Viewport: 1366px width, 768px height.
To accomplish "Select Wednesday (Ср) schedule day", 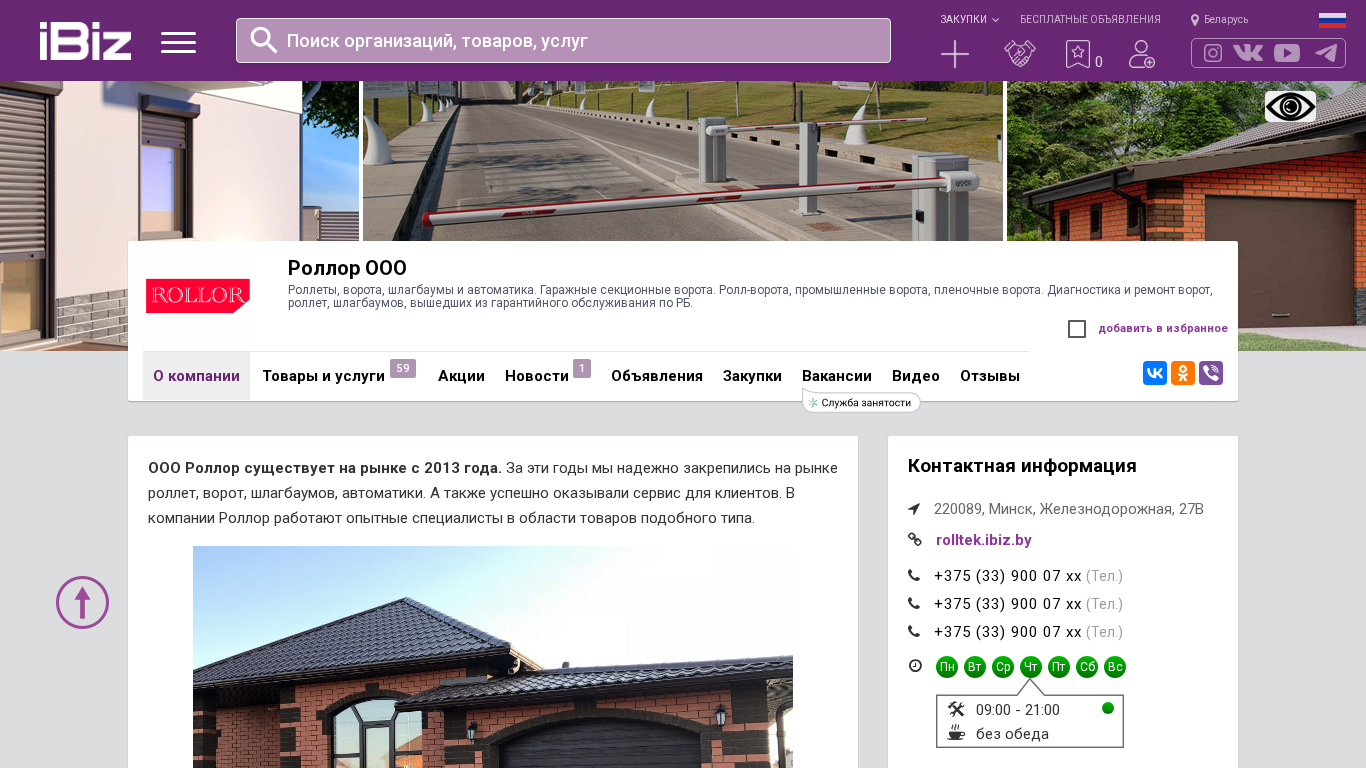I will (1003, 667).
